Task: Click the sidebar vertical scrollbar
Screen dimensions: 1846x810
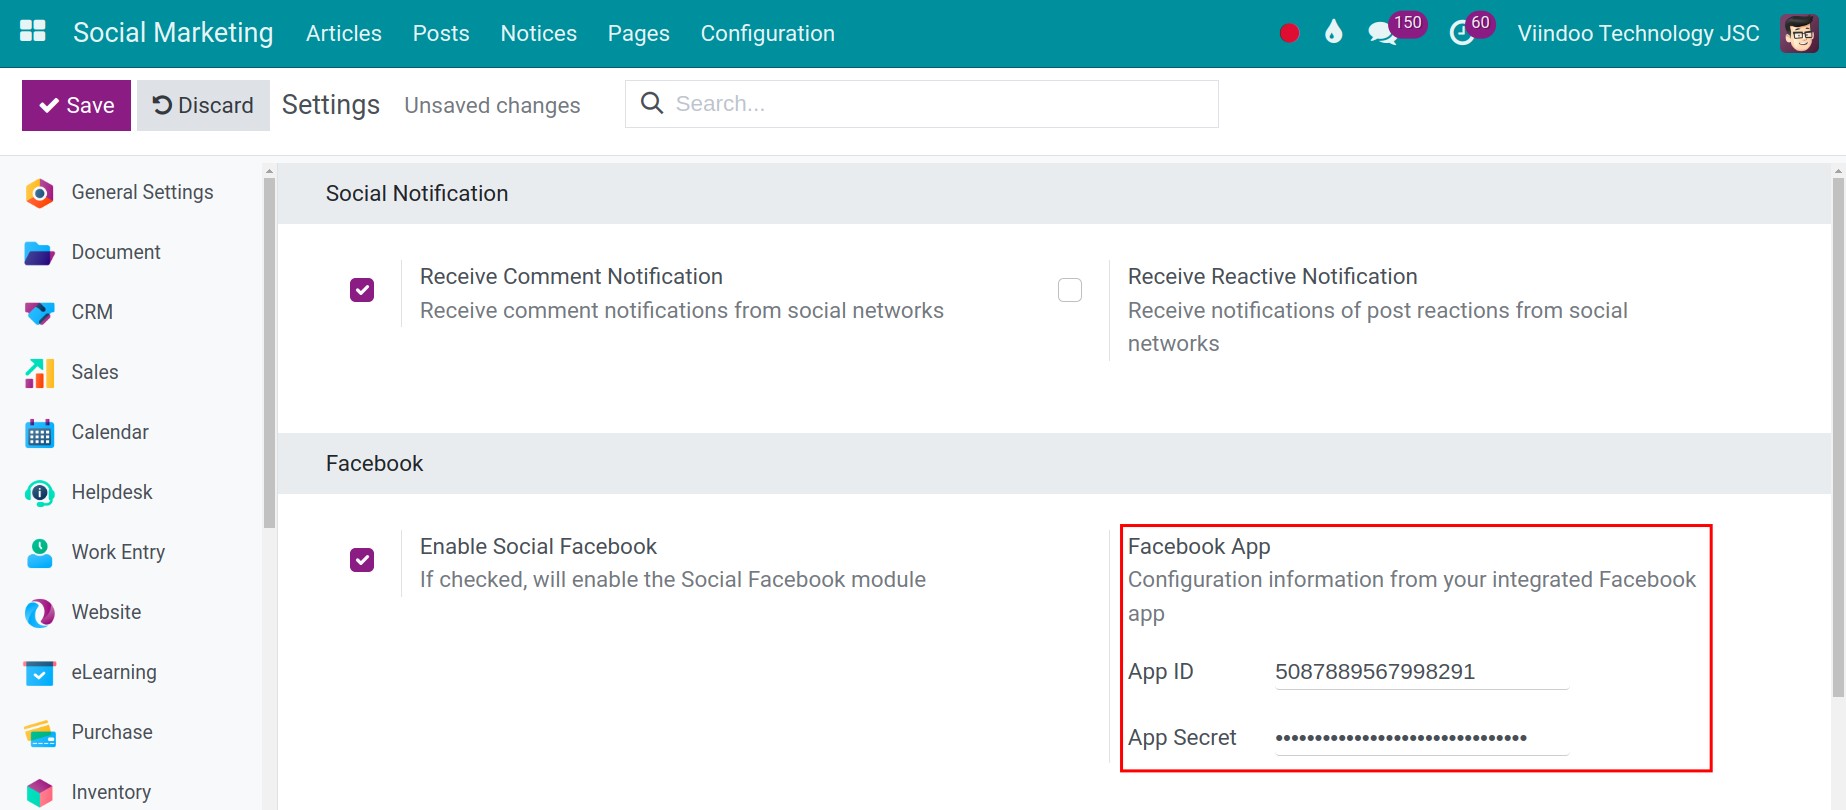Action: click(269, 352)
